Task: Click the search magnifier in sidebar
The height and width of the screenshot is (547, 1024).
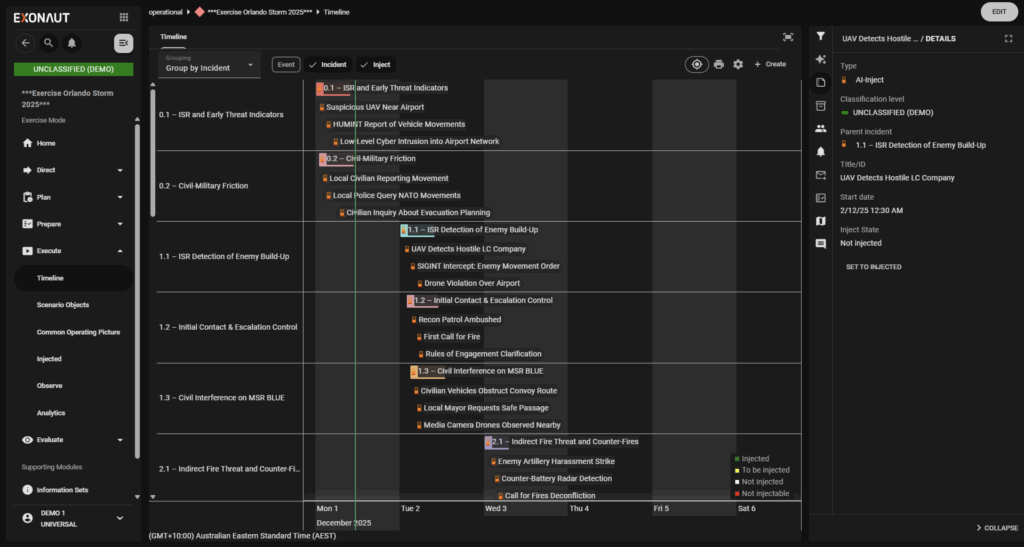Action: pyautogui.click(x=49, y=43)
